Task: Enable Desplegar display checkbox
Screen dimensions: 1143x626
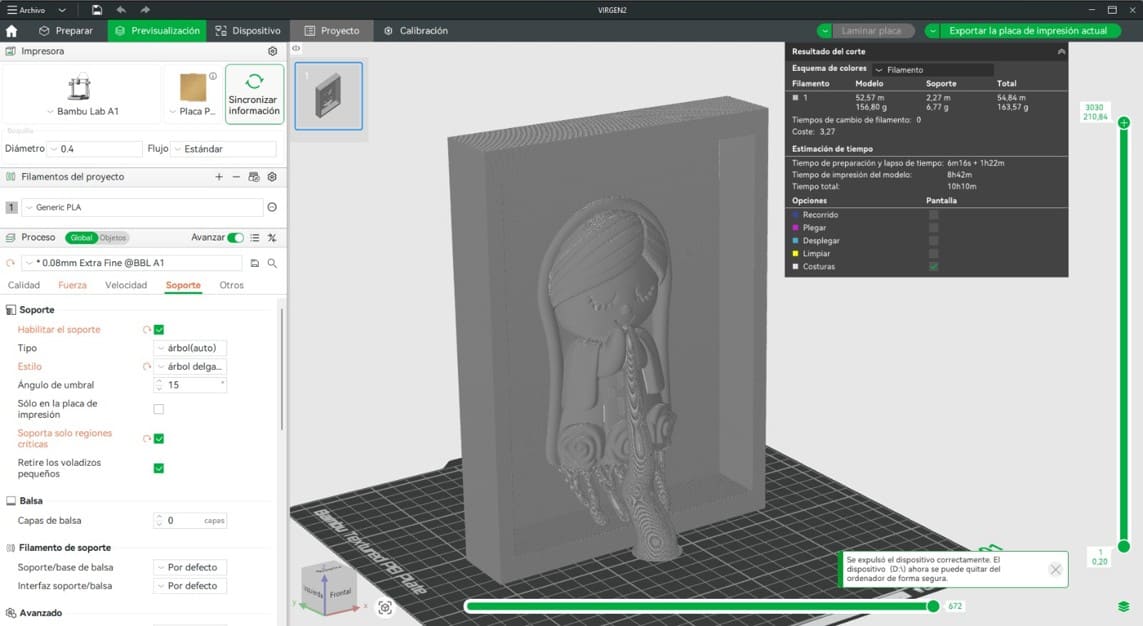Action: coord(934,240)
